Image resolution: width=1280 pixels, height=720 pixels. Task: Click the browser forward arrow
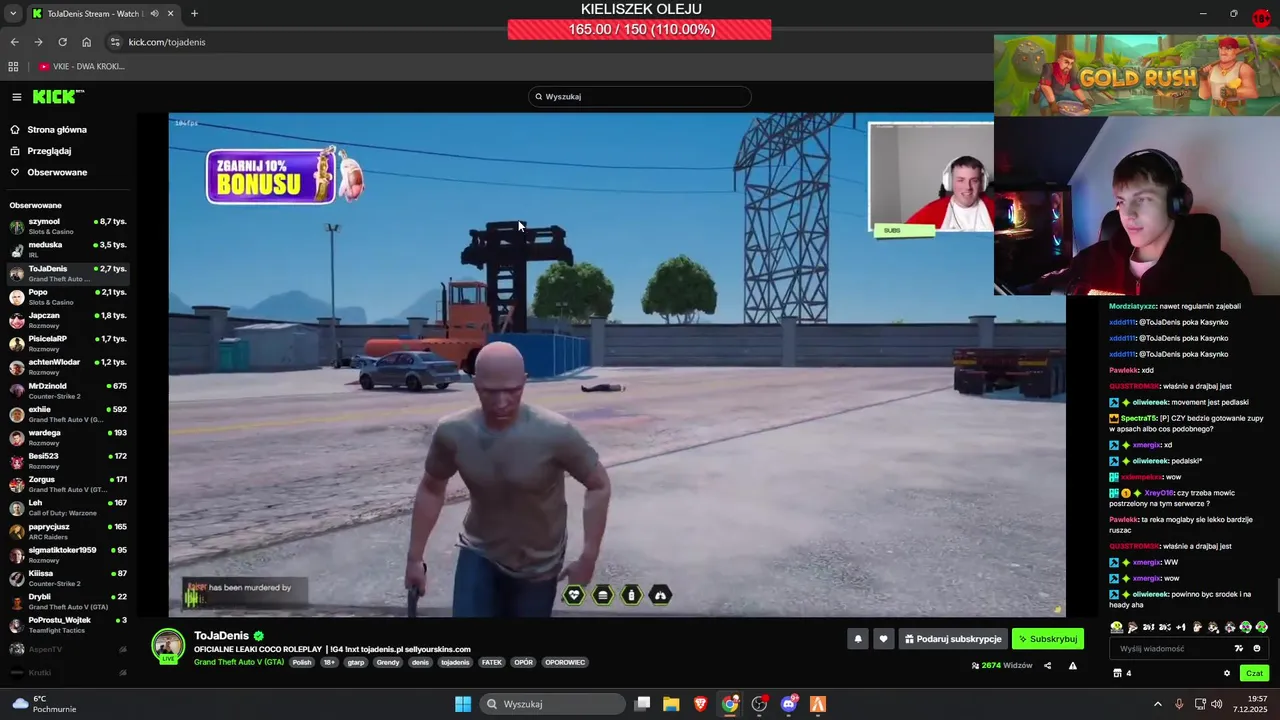pyautogui.click(x=38, y=42)
